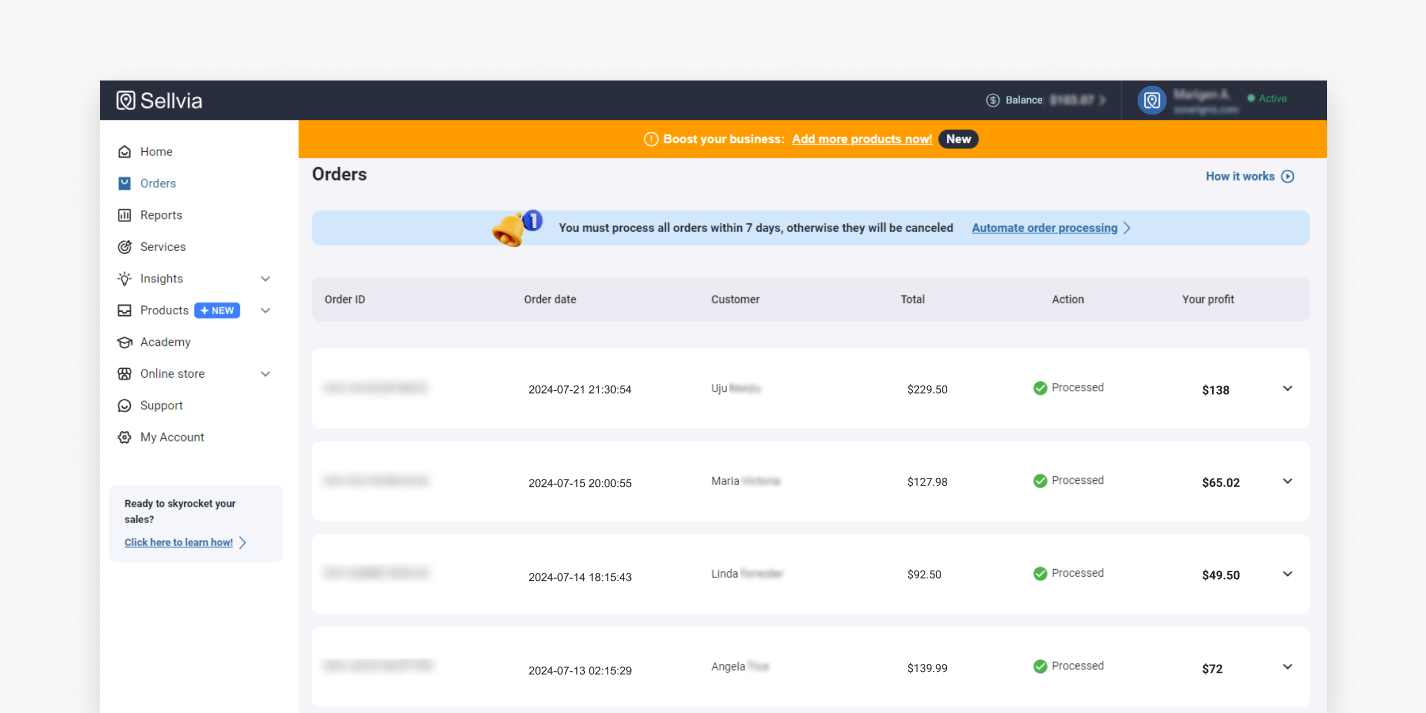
Task: Click How it works play button
Action: coord(1288,177)
